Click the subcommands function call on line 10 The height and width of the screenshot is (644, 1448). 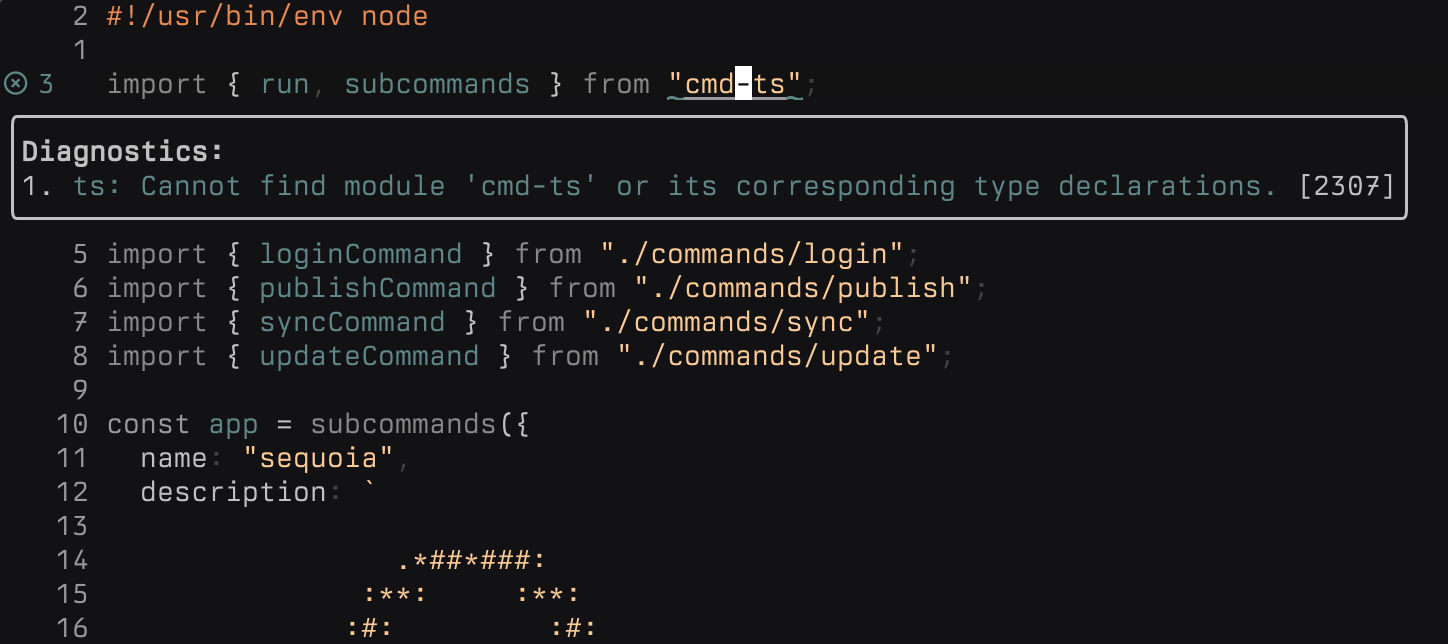403,424
